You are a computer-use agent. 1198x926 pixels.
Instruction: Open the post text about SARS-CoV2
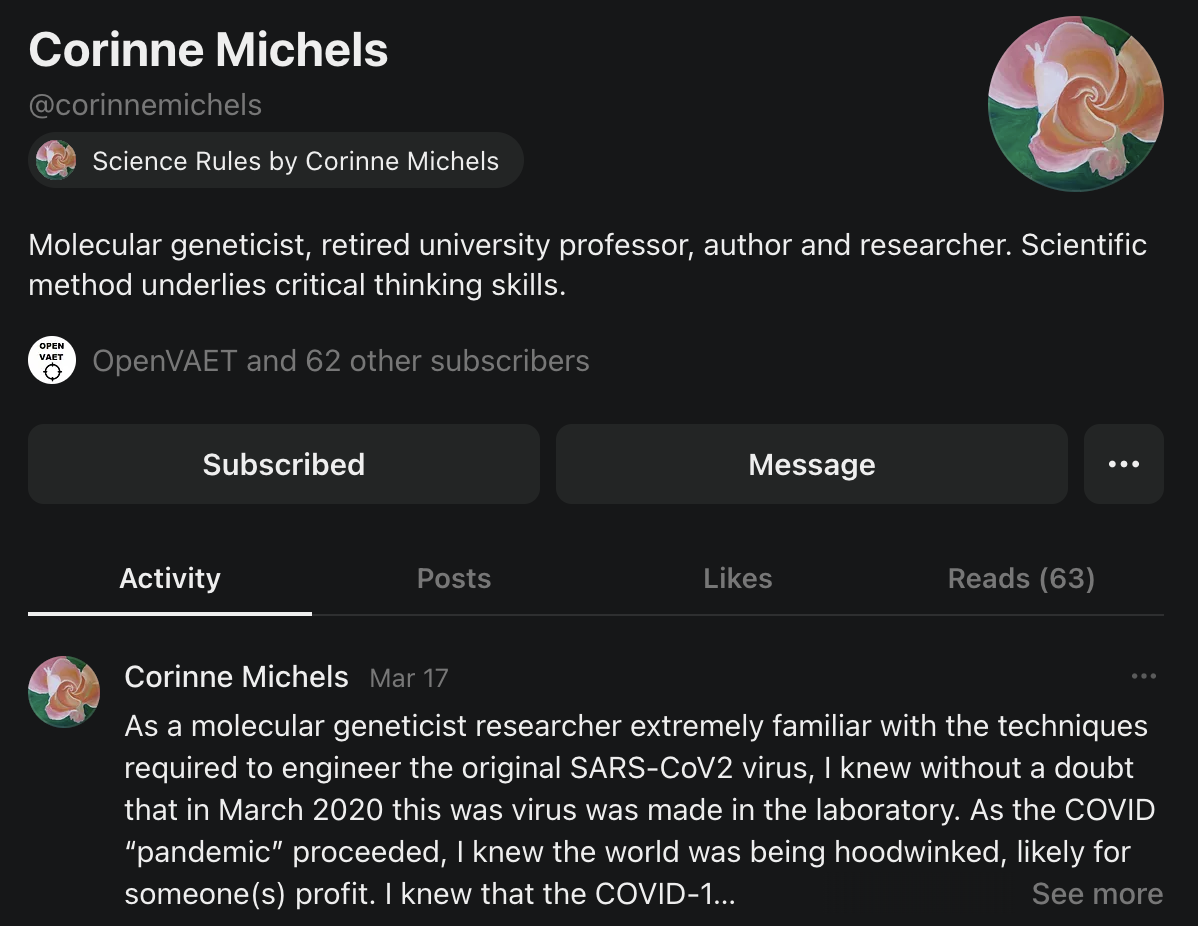pos(630,789)
